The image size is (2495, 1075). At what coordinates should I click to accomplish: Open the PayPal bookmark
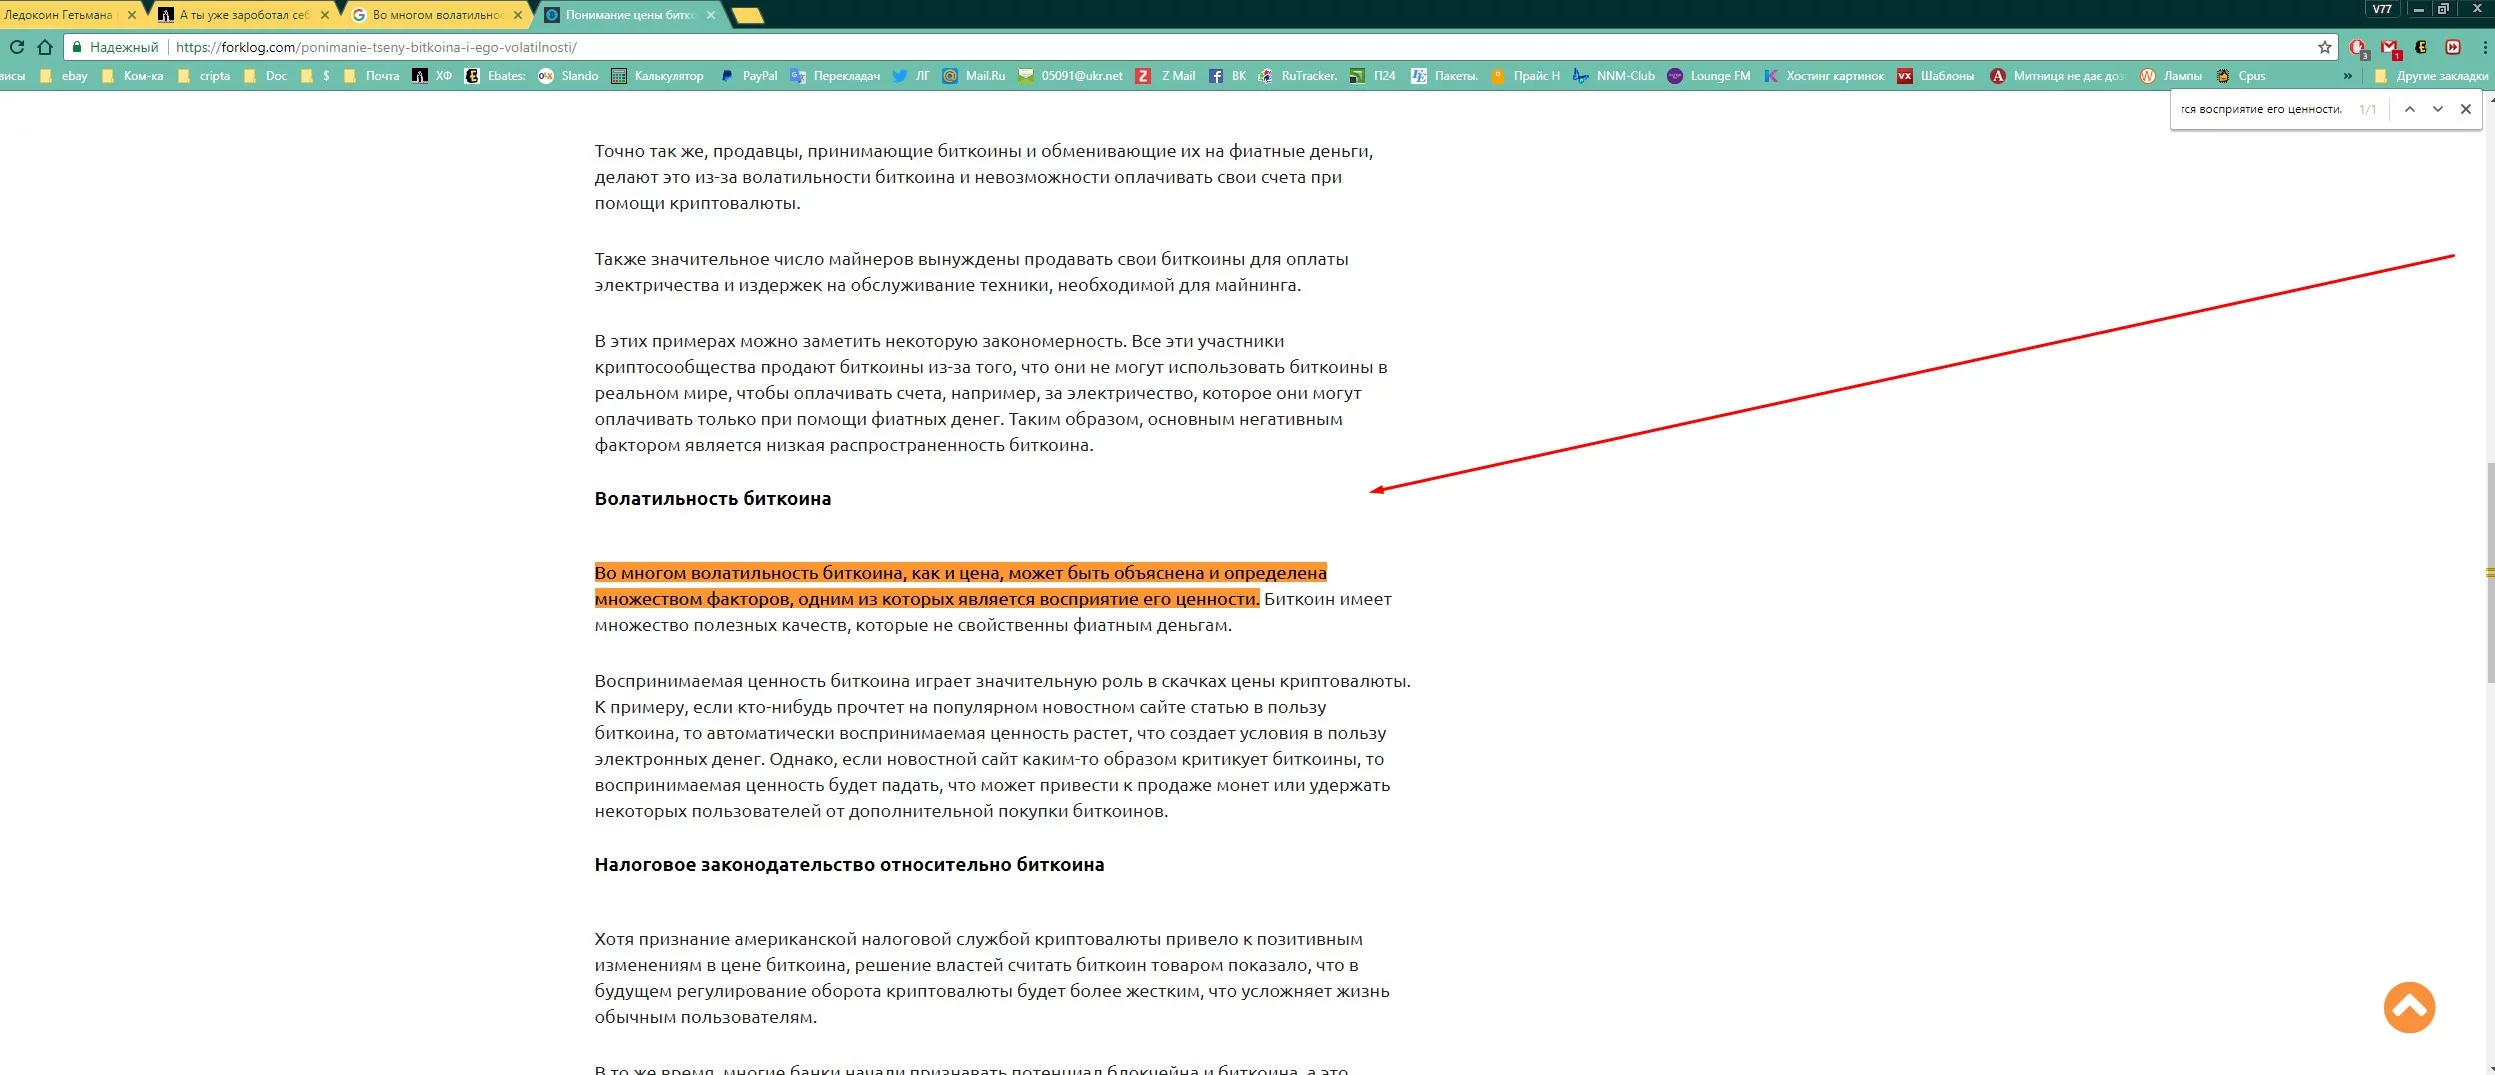(x=748, y=76)
